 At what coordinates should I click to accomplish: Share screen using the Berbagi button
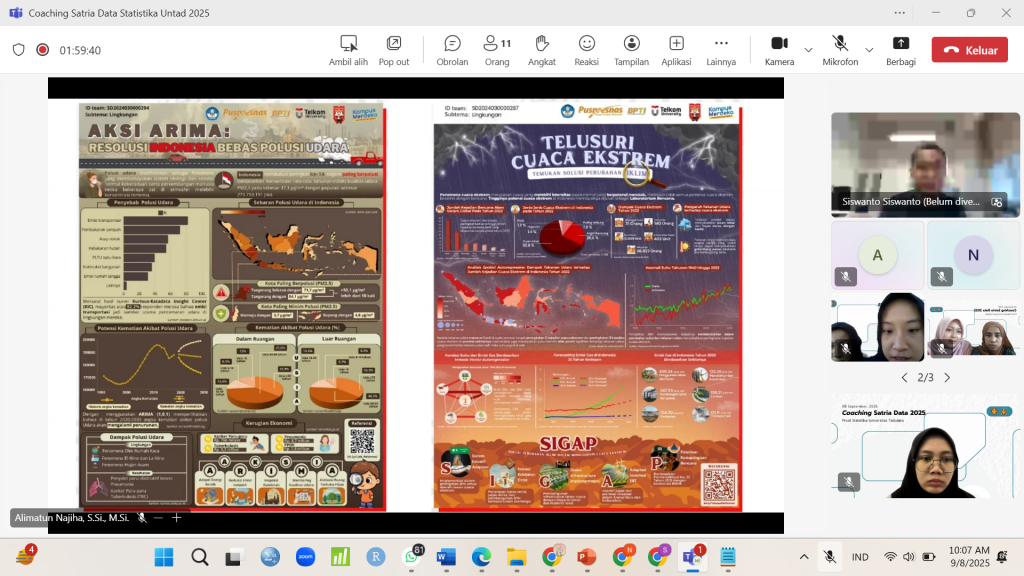(x=900, y=49)
